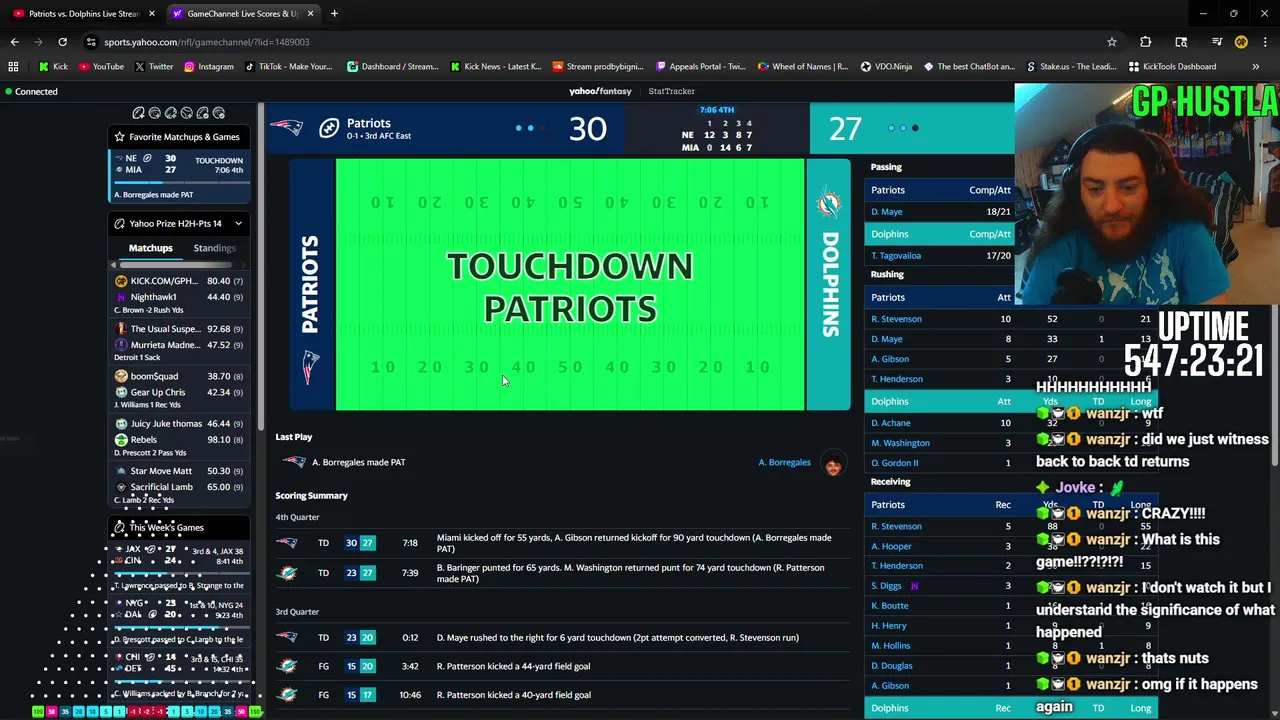Open the Stream prodbybigni... bookmark
Image resolution: width=1280 pixels, height=720 pixels.
click(x=598, y=67)
